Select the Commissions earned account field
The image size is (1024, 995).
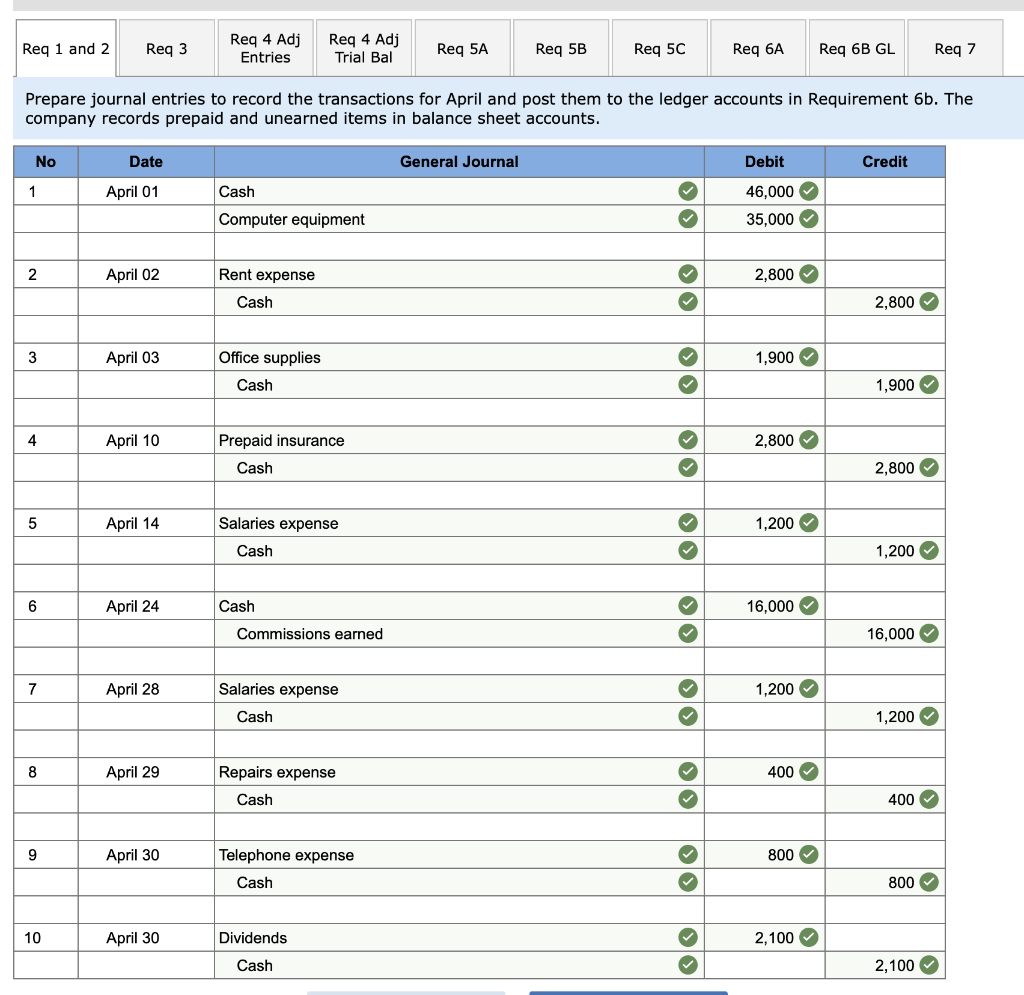coord(459,633)
